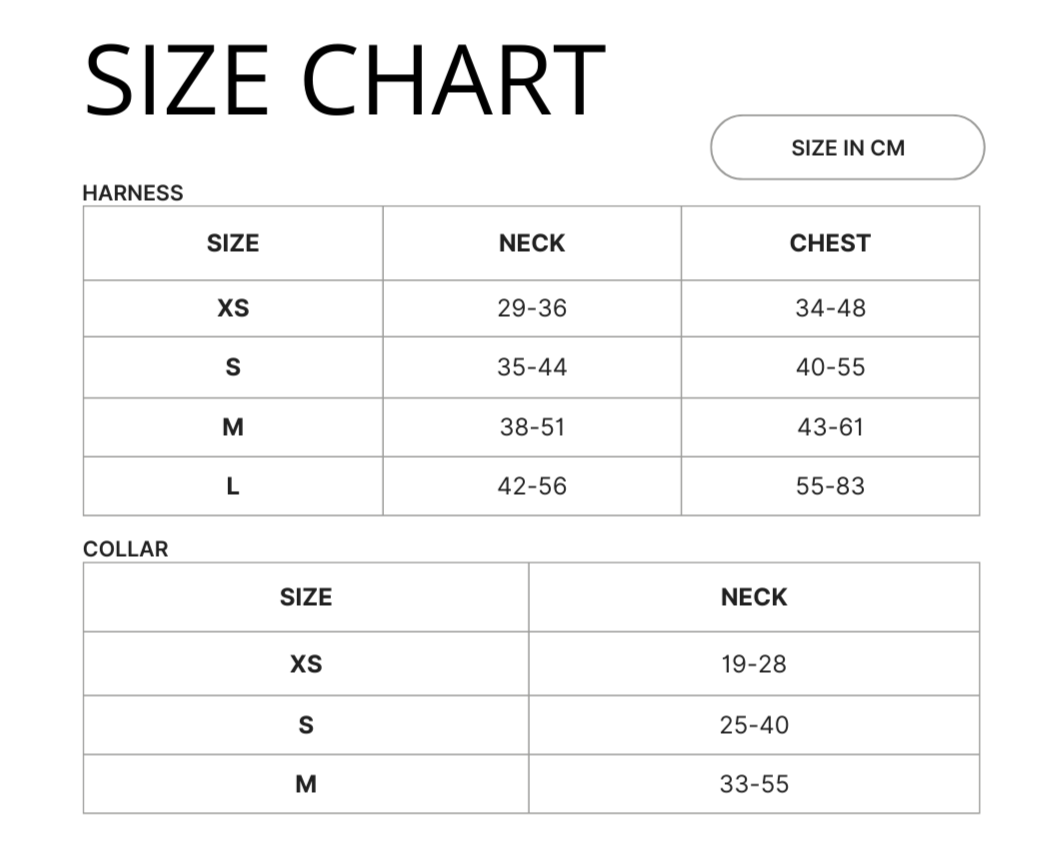This screenshot has height=845, width=1056.
Task: Click harness M chest value 43-61
Action: [x=830, y=427]
